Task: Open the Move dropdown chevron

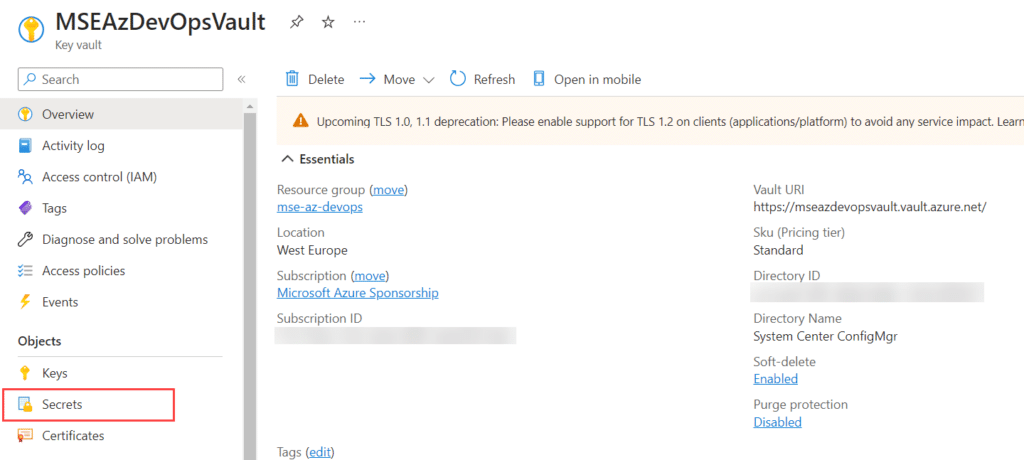Action: [428, 80]
